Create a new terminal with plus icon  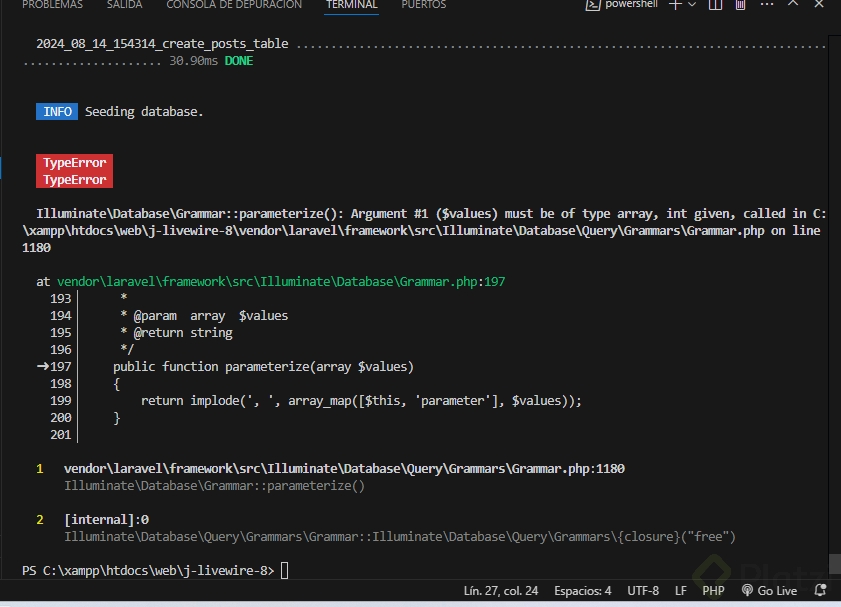coord(675,5)
